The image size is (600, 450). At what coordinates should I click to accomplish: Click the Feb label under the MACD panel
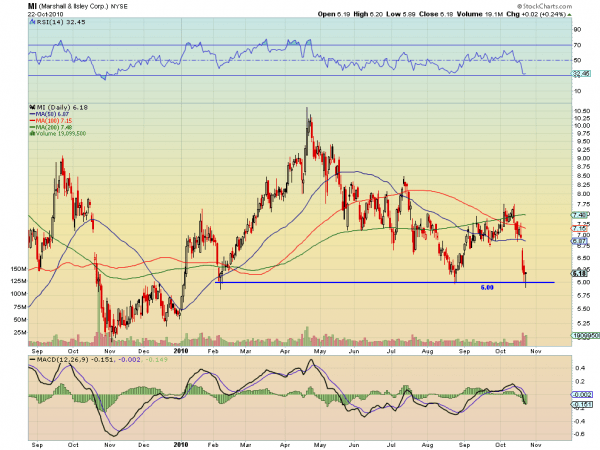213,445
